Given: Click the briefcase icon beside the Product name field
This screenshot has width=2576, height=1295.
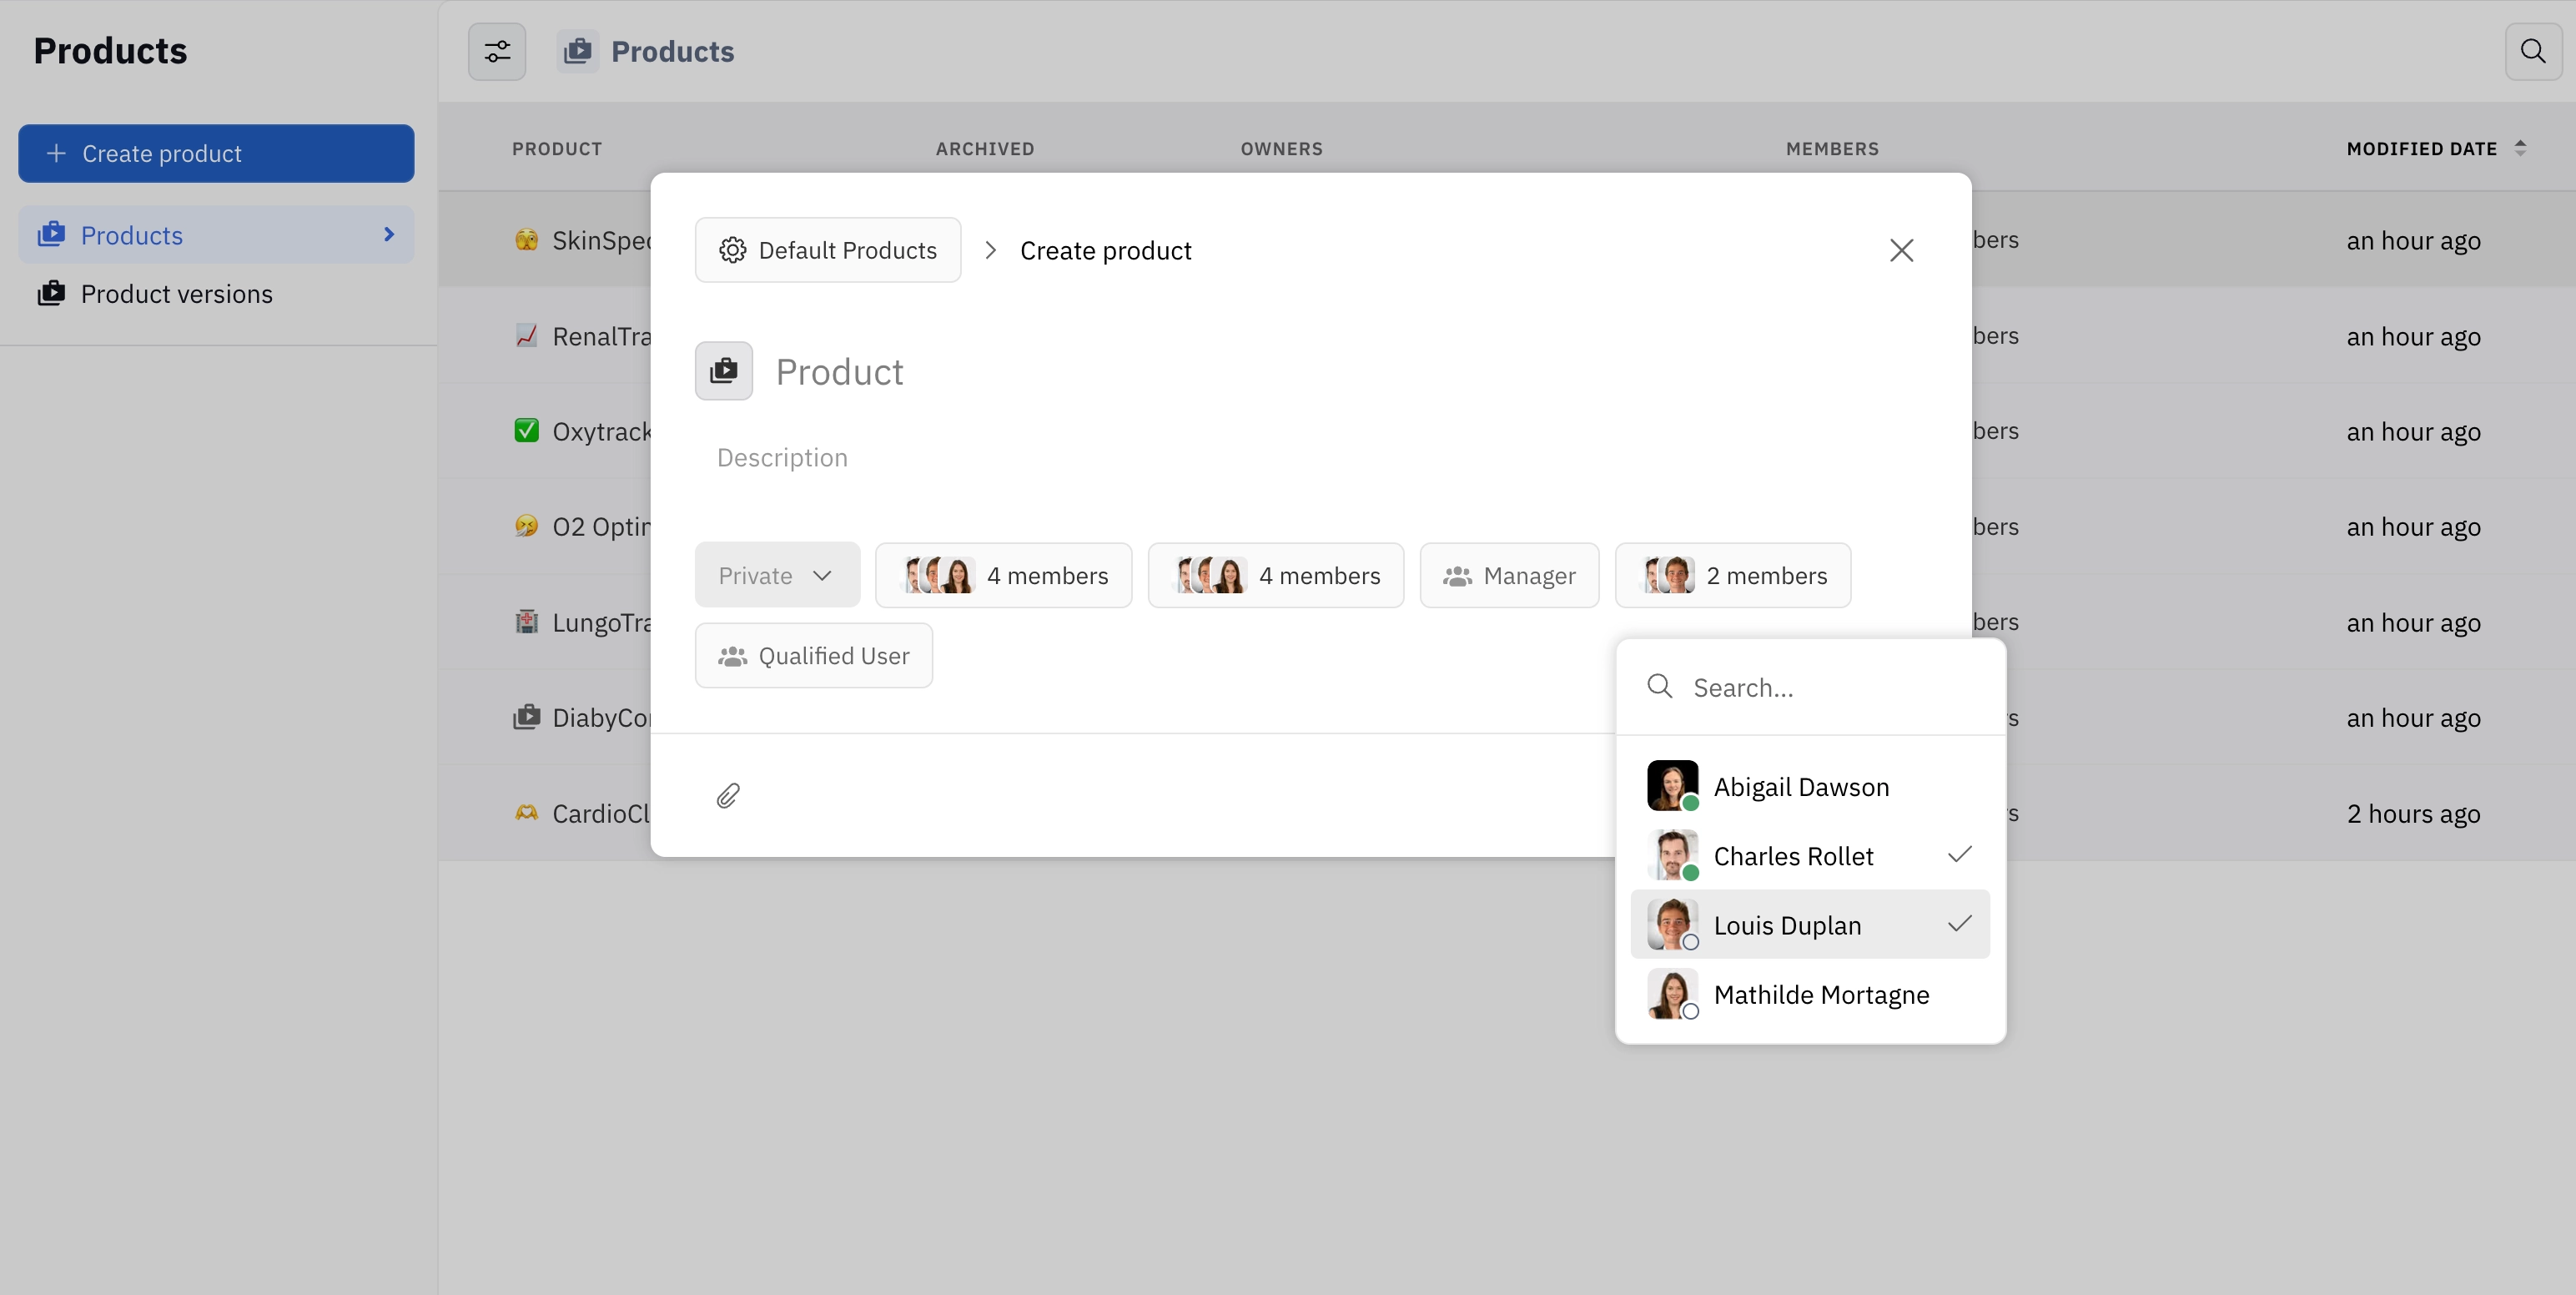Looking at the screenshot, I should coord(723,371).
